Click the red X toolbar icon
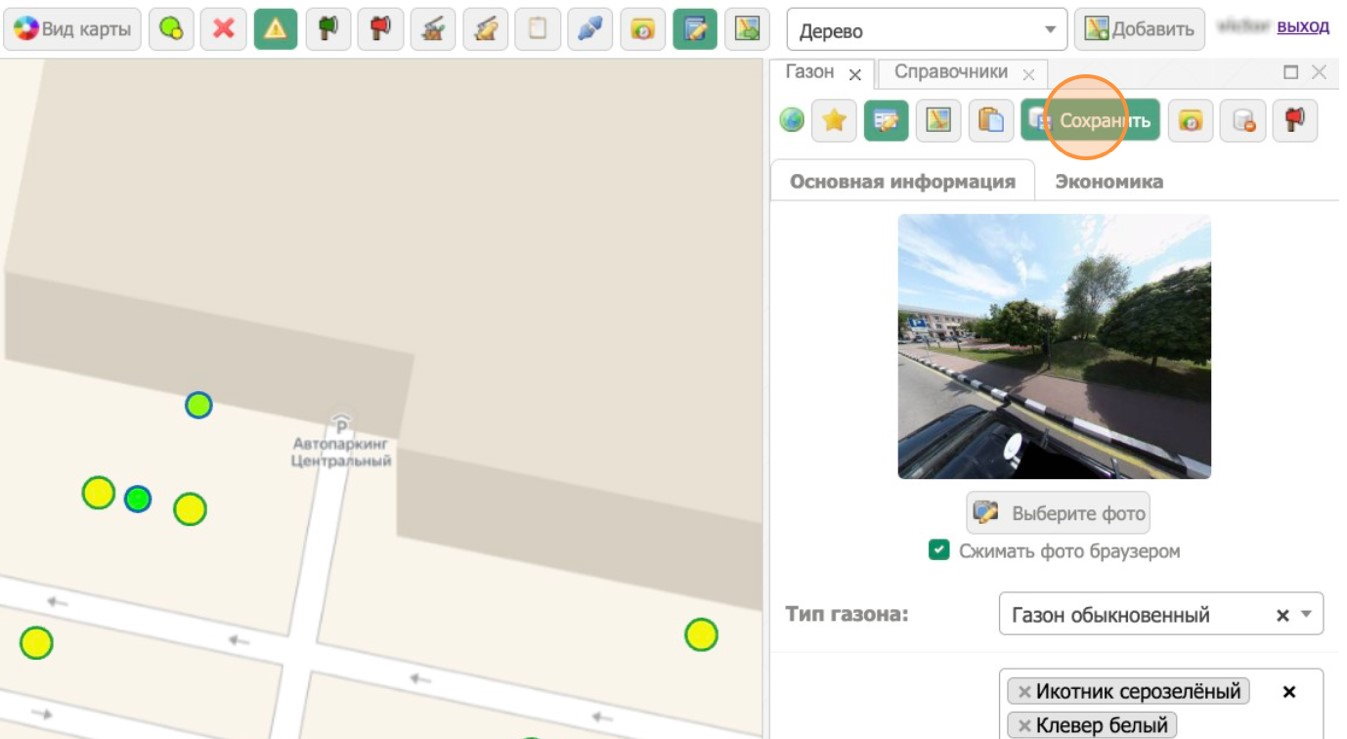 [223, 29]
